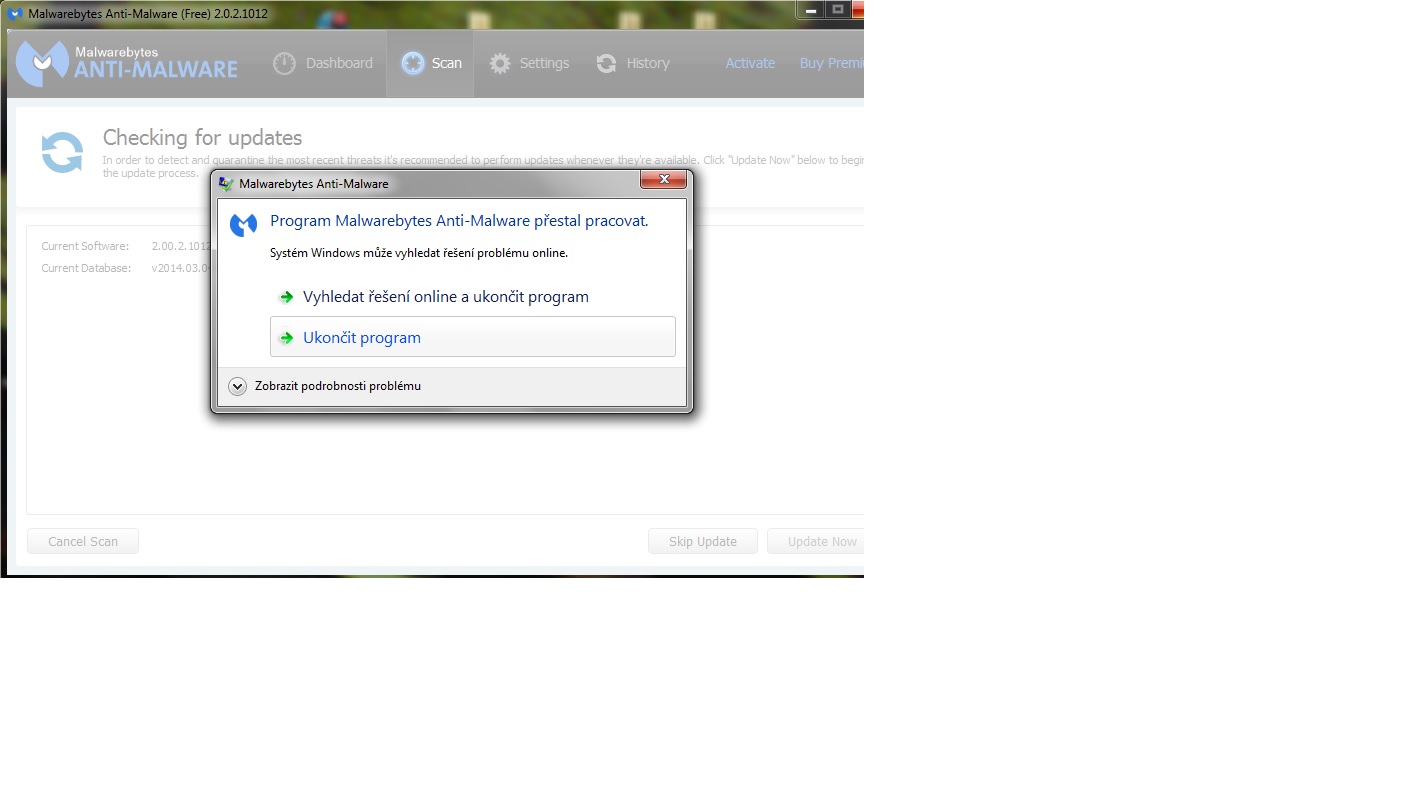The width and height of the screenshot is (1415, 791).
Task: Expand Zobrazit podrobnosti problému
Action: tap(325, 386)
